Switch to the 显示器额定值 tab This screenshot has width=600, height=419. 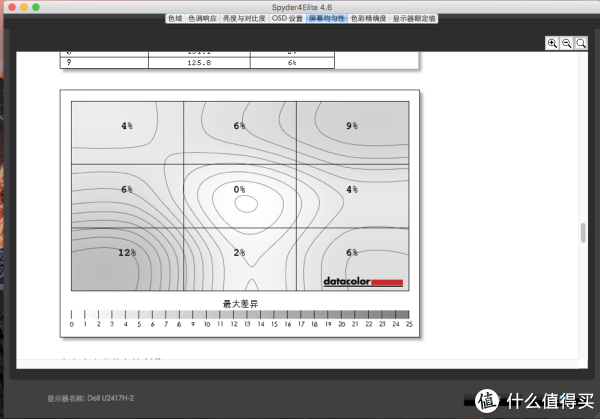(x=414, y=18)
